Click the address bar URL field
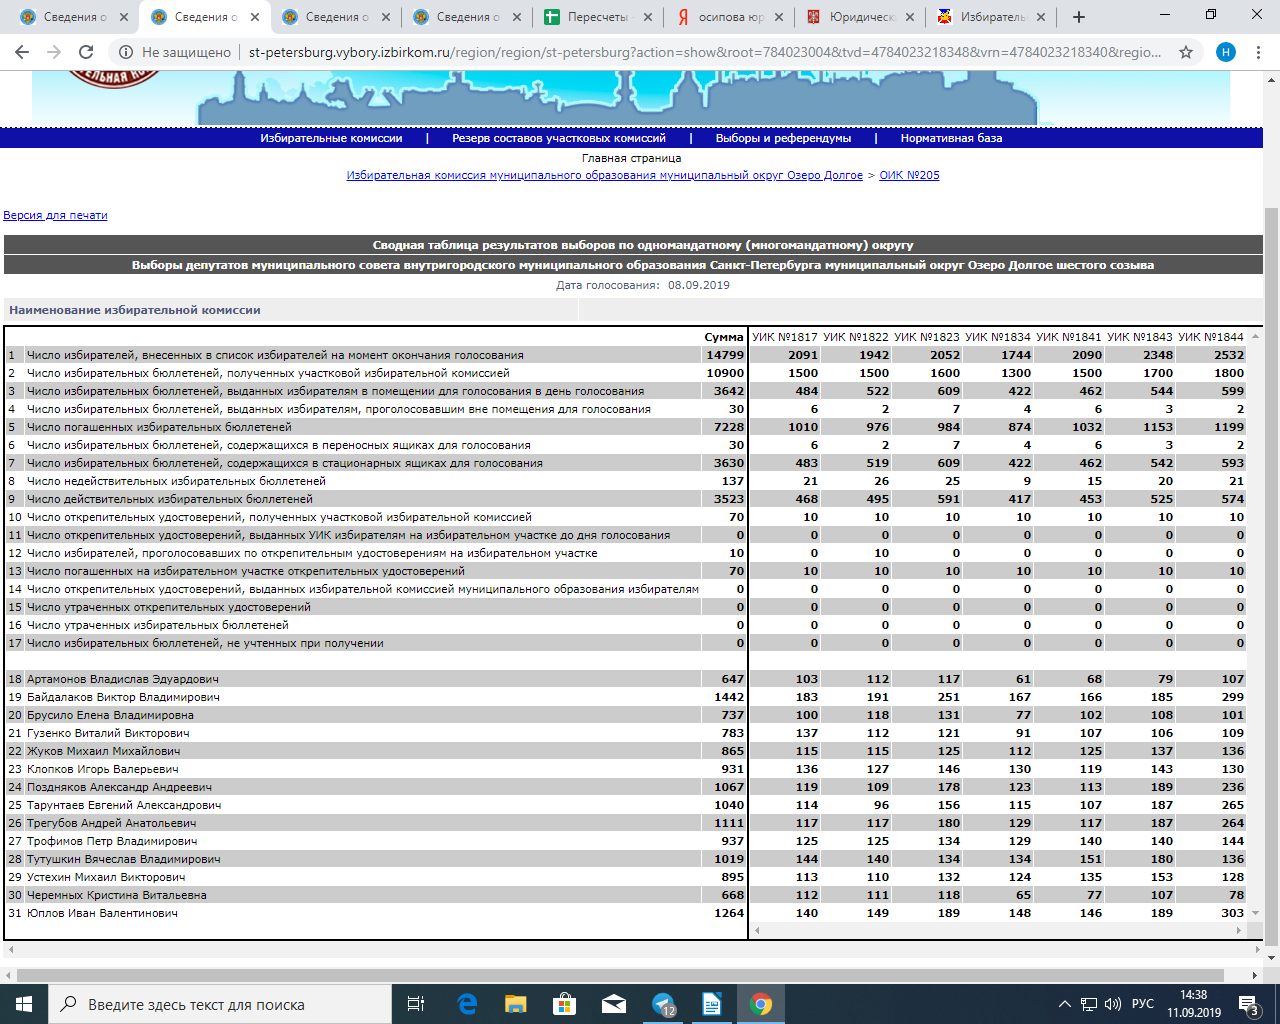1280x1024 pixels. click(705, 52)
